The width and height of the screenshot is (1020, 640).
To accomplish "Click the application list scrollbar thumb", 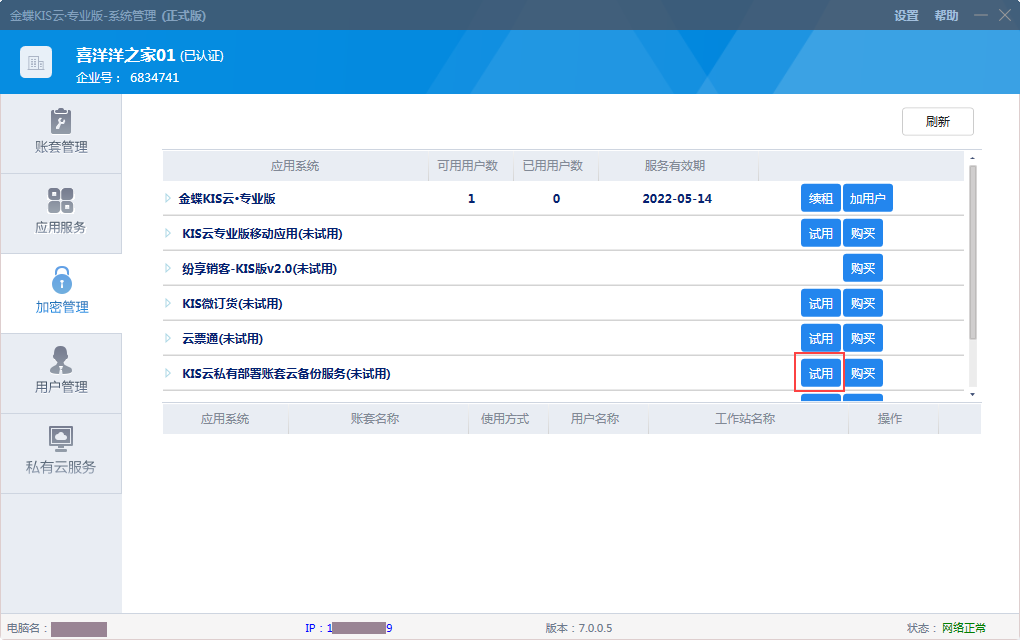I will point(973,252).
